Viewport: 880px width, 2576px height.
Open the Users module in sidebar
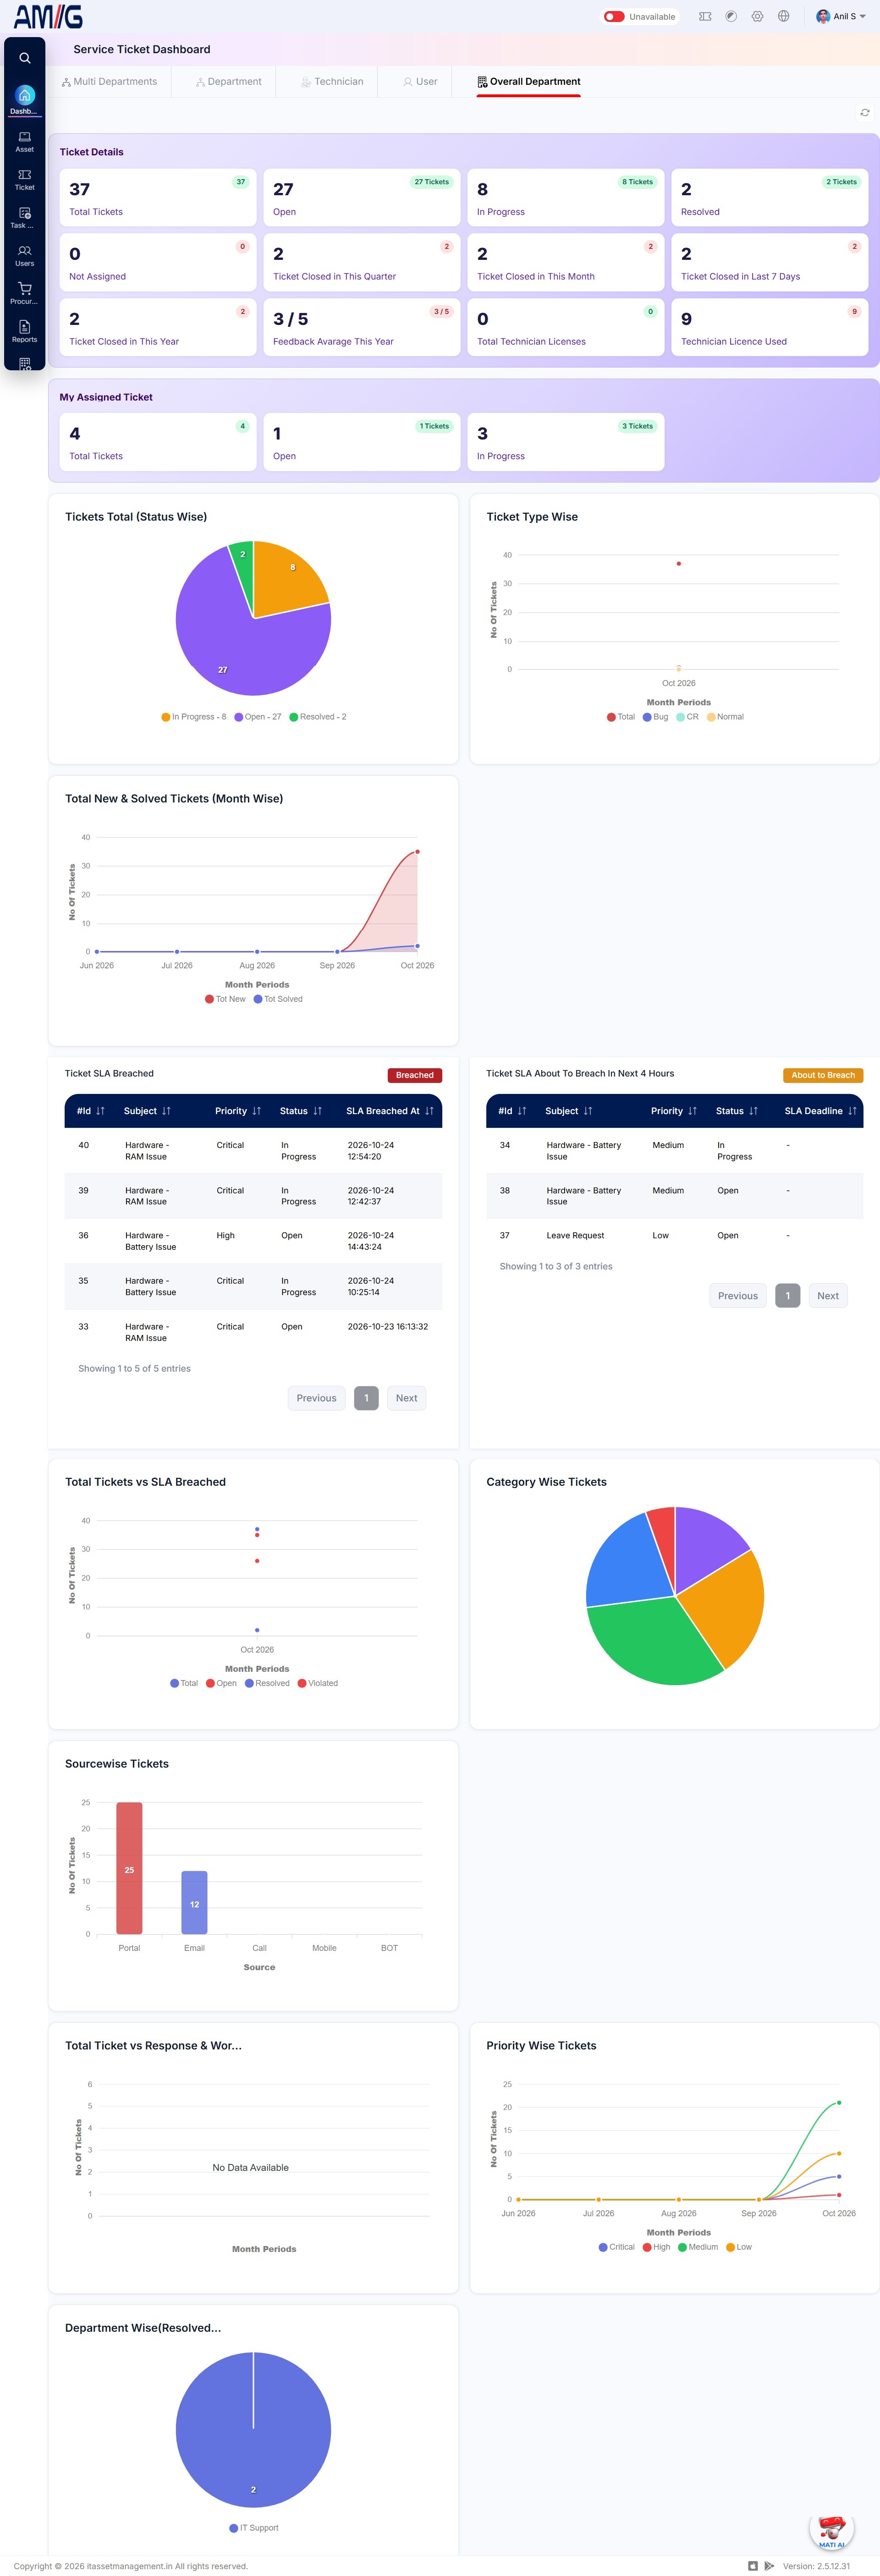[x=25, y=256]
